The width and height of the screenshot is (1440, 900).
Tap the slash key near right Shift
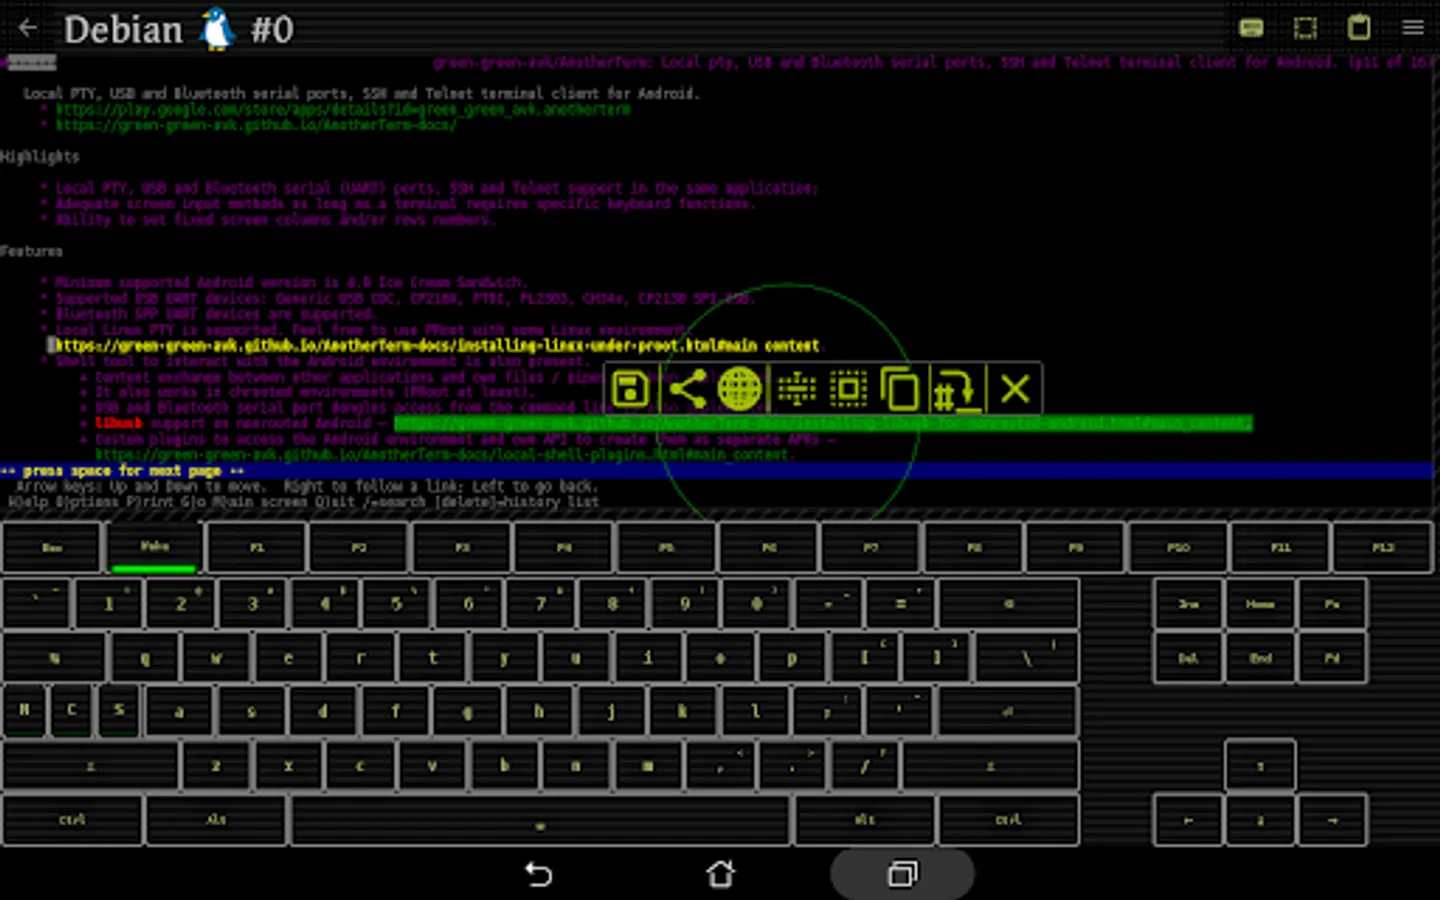[x=864, y=766]
